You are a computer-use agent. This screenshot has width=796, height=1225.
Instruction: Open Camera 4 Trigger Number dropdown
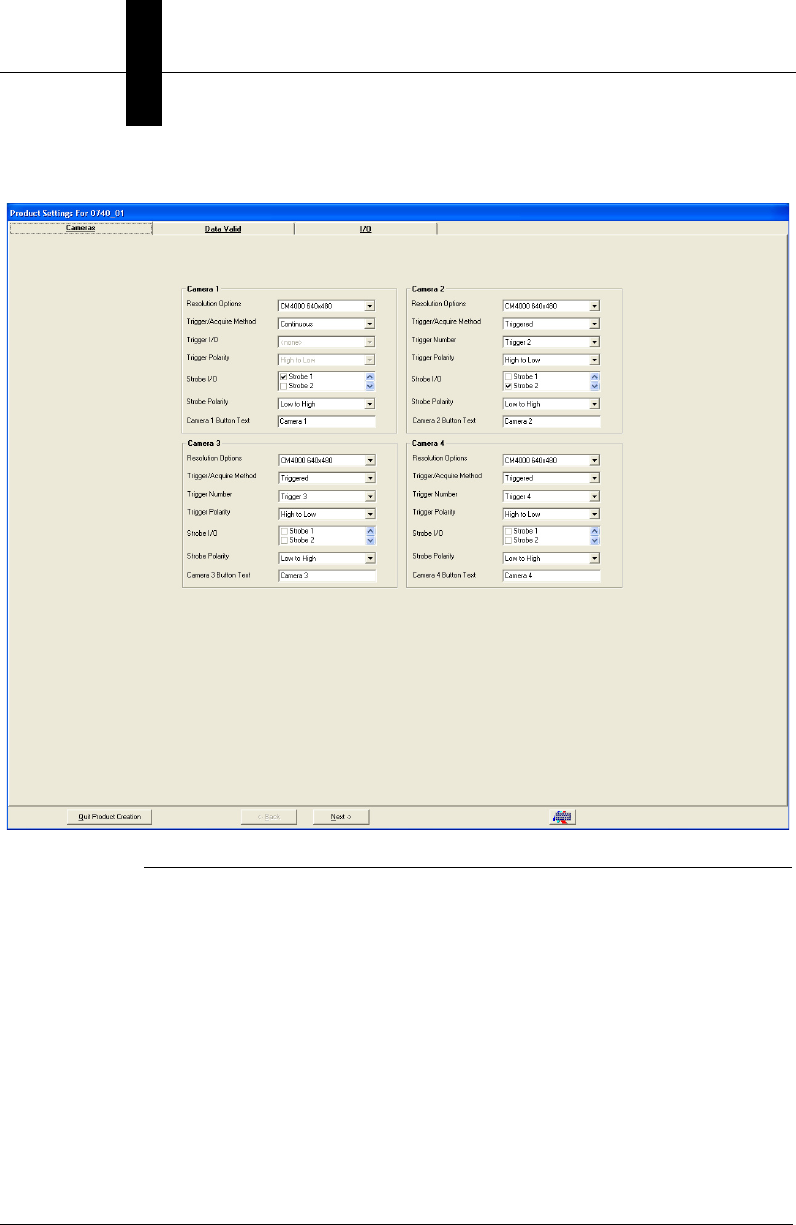tap(594, 496)
